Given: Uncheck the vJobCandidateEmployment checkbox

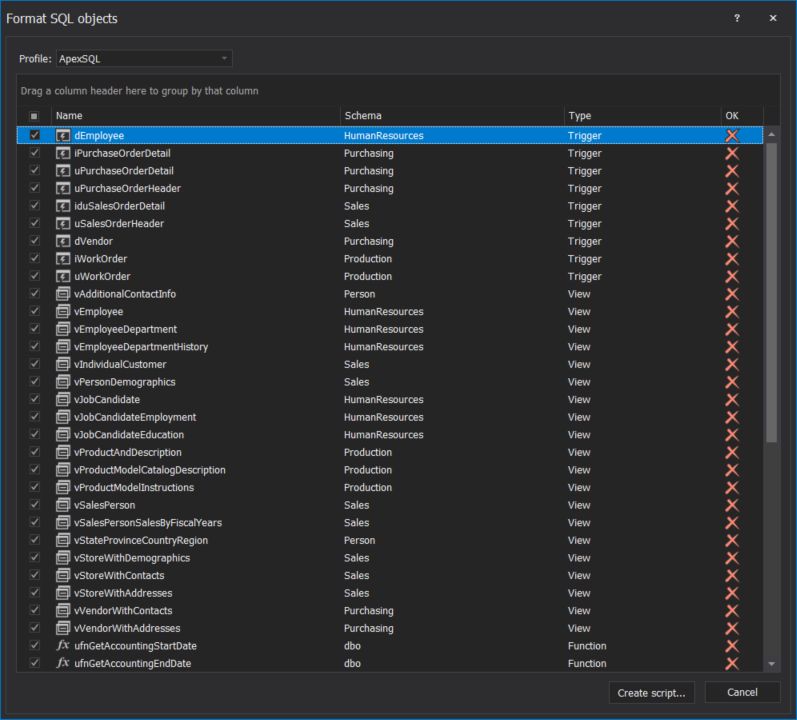Looking at the screenshot, I should coord(35,417).
